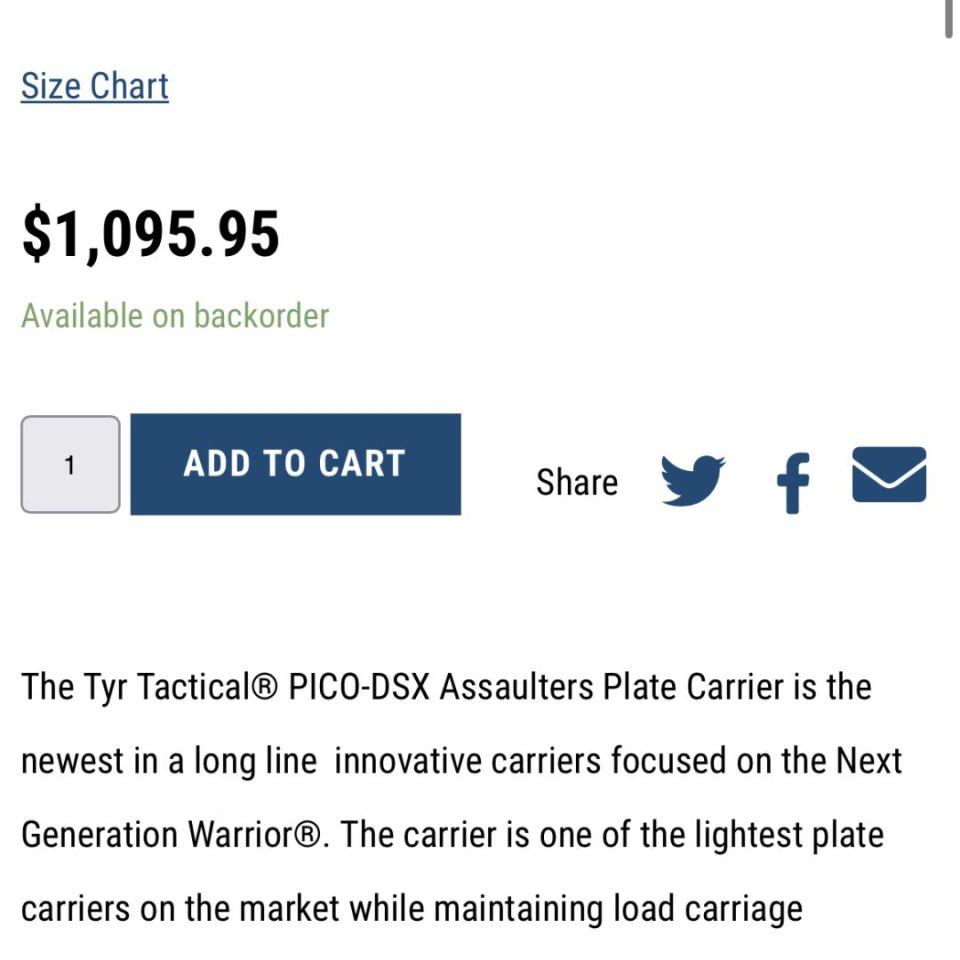Click inside the quantity stepper field

point(69,463)
